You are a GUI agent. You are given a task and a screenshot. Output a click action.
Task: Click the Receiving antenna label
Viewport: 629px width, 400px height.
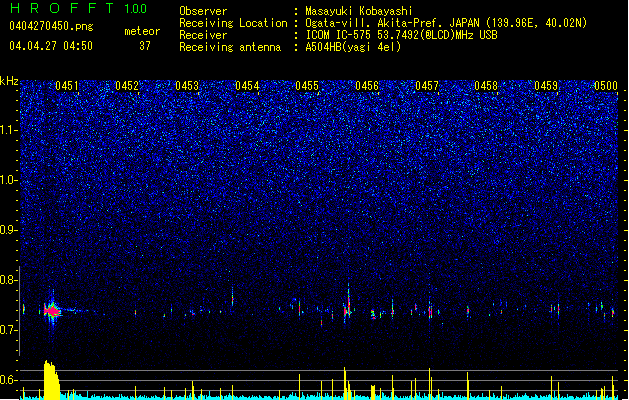click(230, 47)
